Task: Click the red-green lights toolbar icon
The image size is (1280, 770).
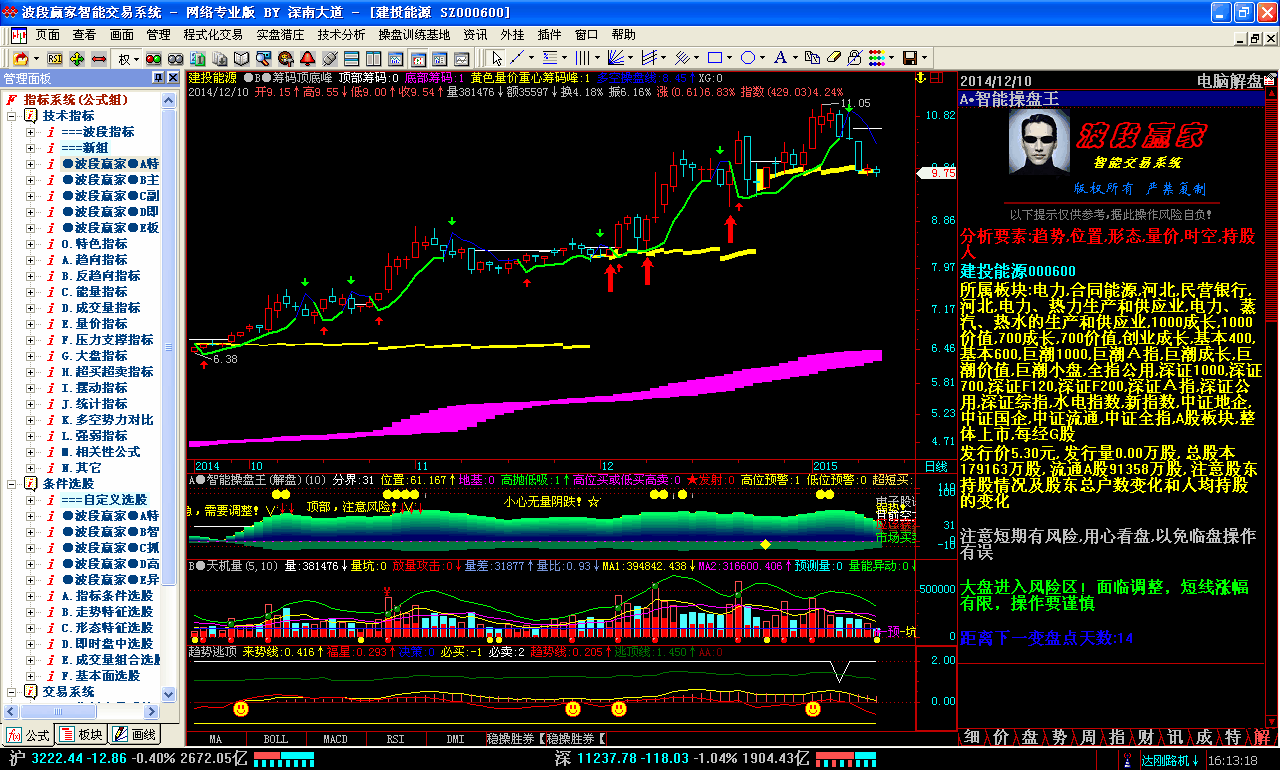Action: coord(153,58)
